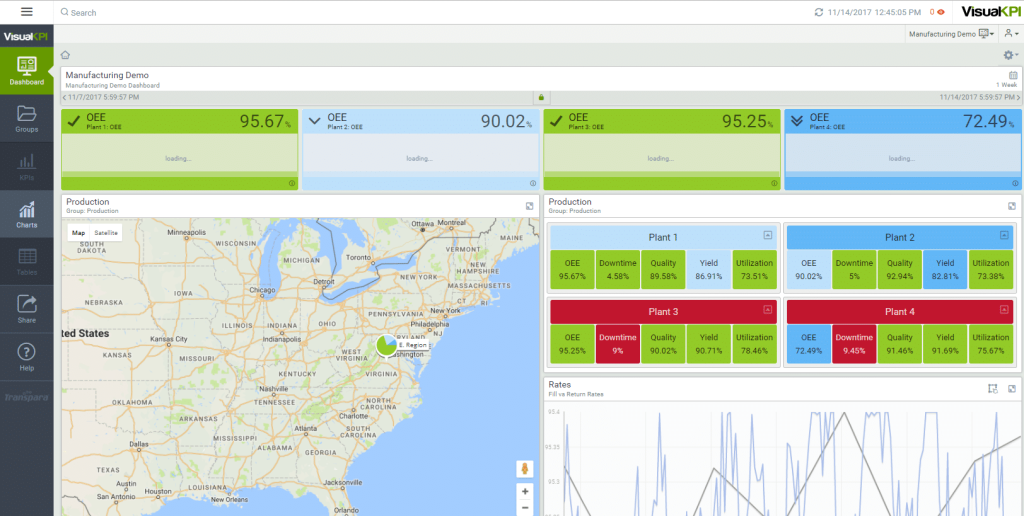Select the Dashboard tab in sidebar
The image size is (1024, 516).
pyautogui.click(x=26, y=71)
